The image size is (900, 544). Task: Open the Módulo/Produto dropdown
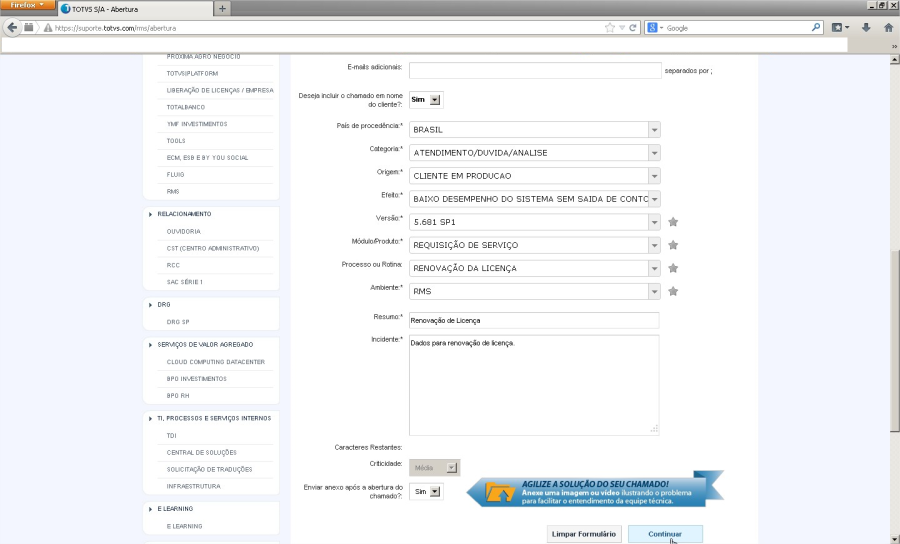654,245
